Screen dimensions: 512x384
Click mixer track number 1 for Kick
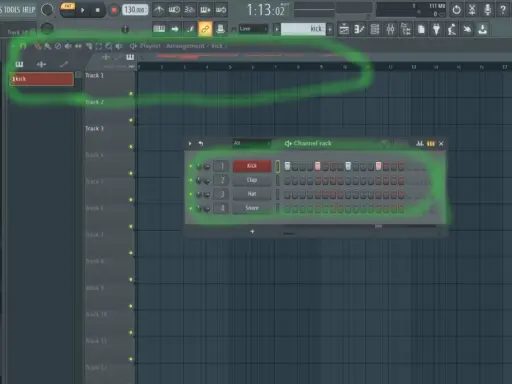pos(221,166)
